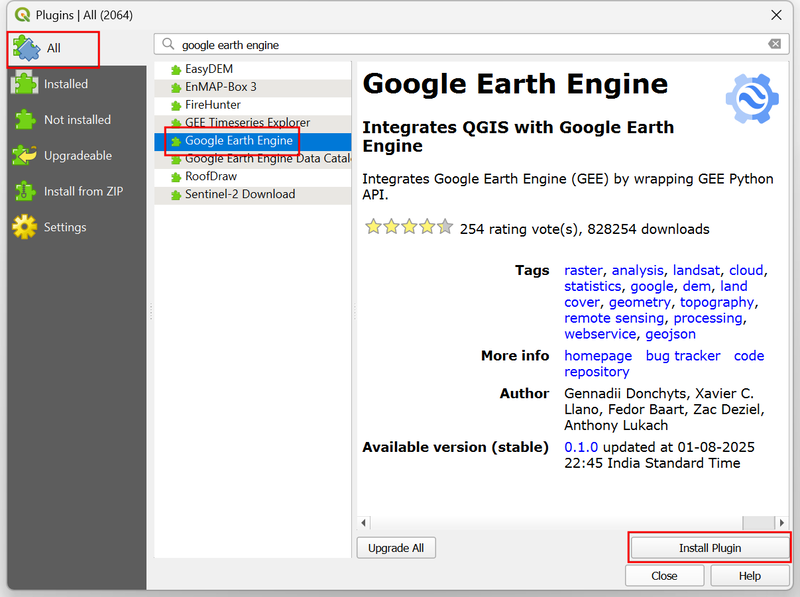Click the Install from ZIP icon
Image resolution: width=800 pixels, height=597 pixels.
tap(24, 191)
